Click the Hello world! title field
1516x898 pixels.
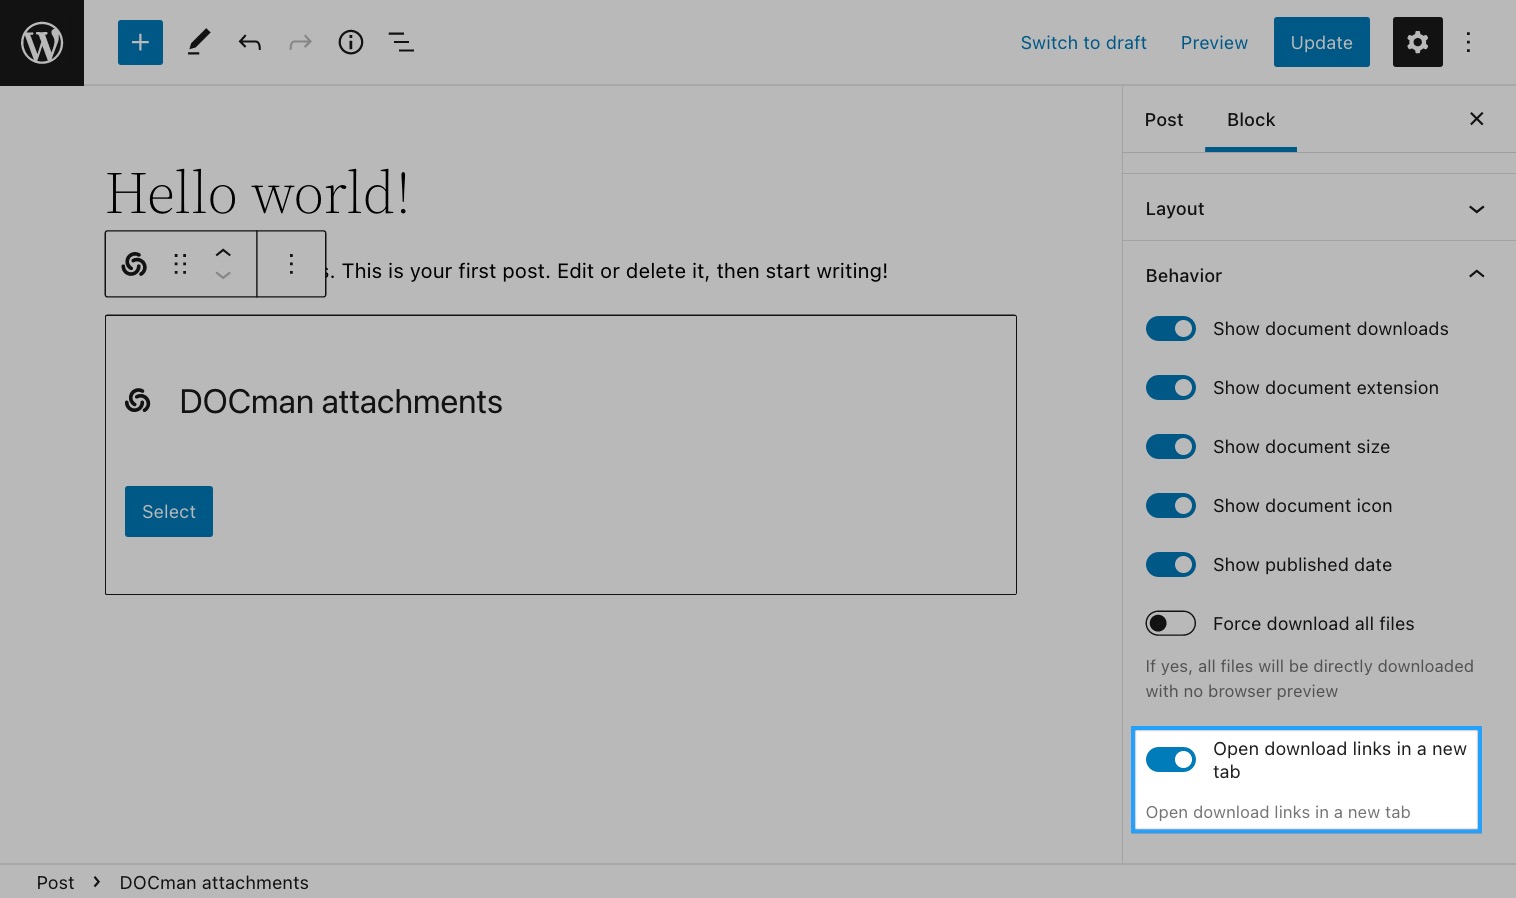click(258, 193)
